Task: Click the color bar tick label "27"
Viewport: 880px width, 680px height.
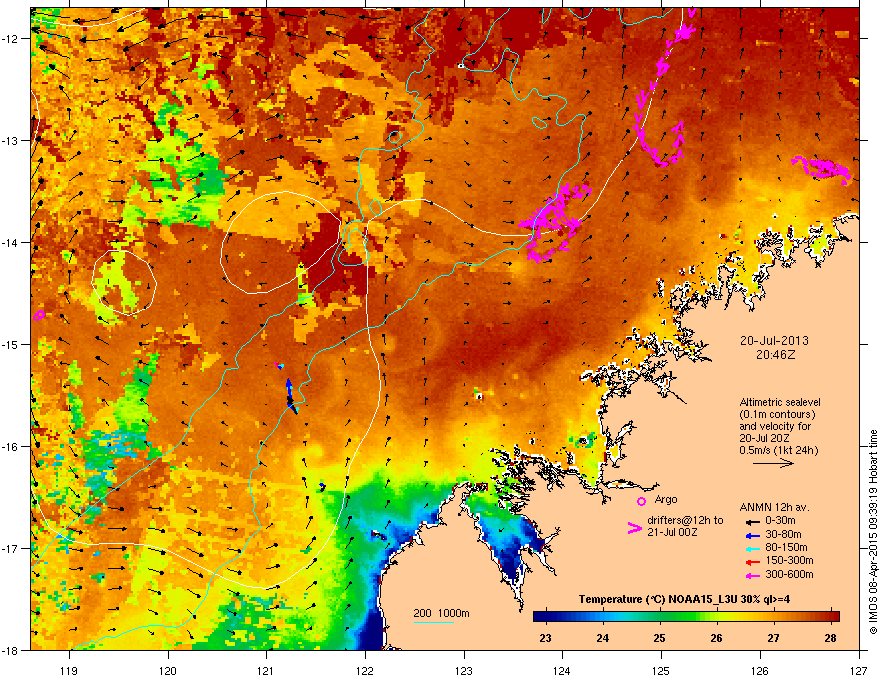Action: tap(774, 638)
